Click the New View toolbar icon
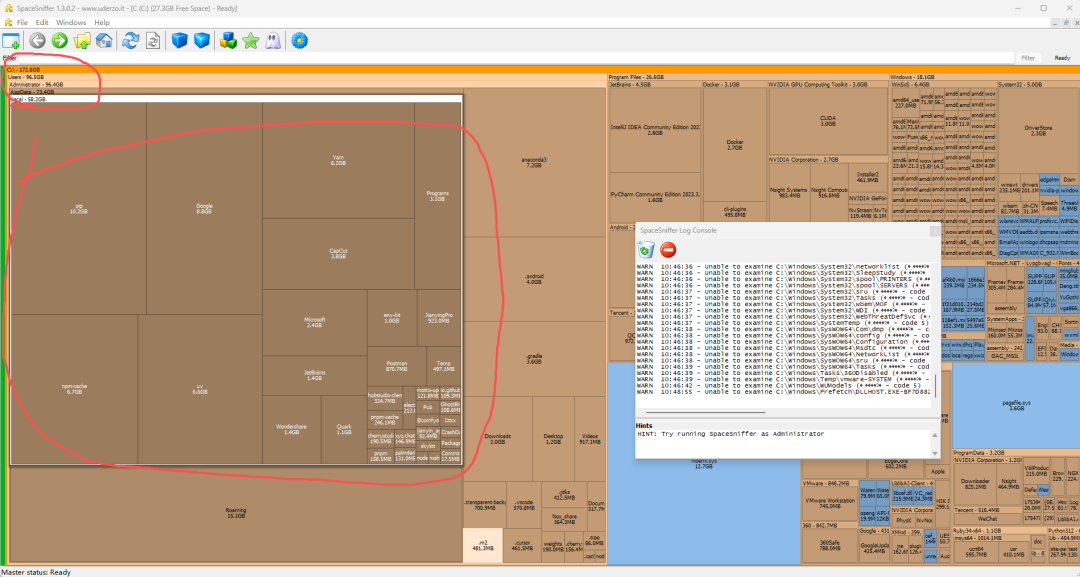 (11, 41)
